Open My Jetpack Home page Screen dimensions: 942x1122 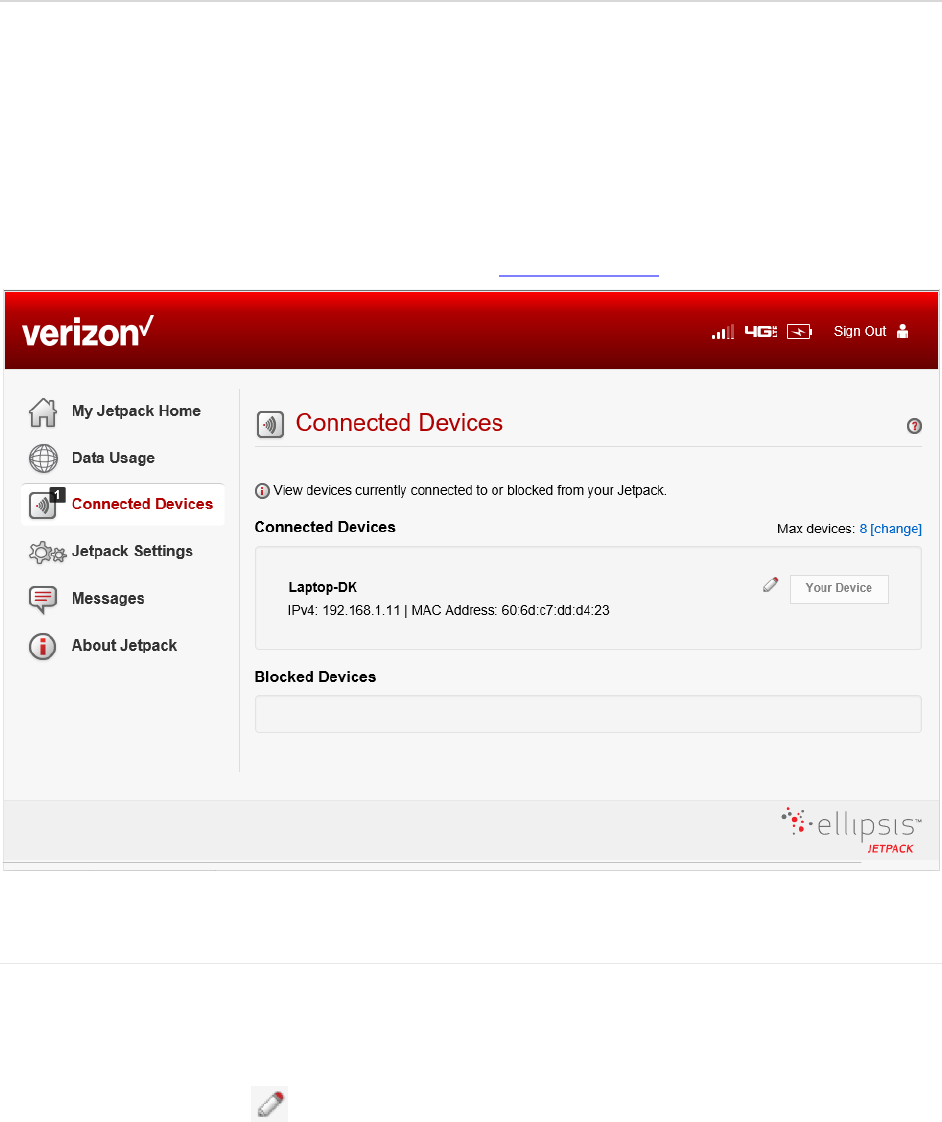coord(136,411)
